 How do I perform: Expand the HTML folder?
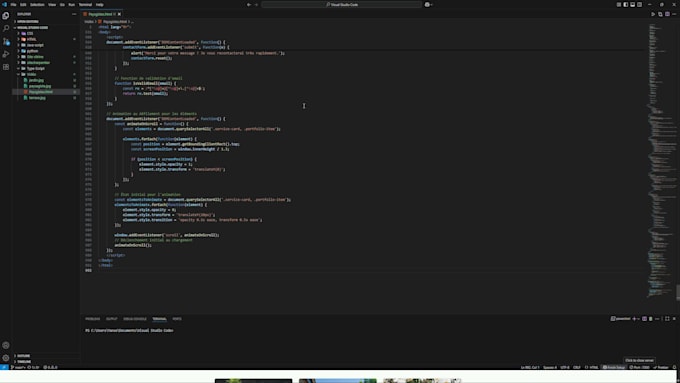(x=46, y=39)
